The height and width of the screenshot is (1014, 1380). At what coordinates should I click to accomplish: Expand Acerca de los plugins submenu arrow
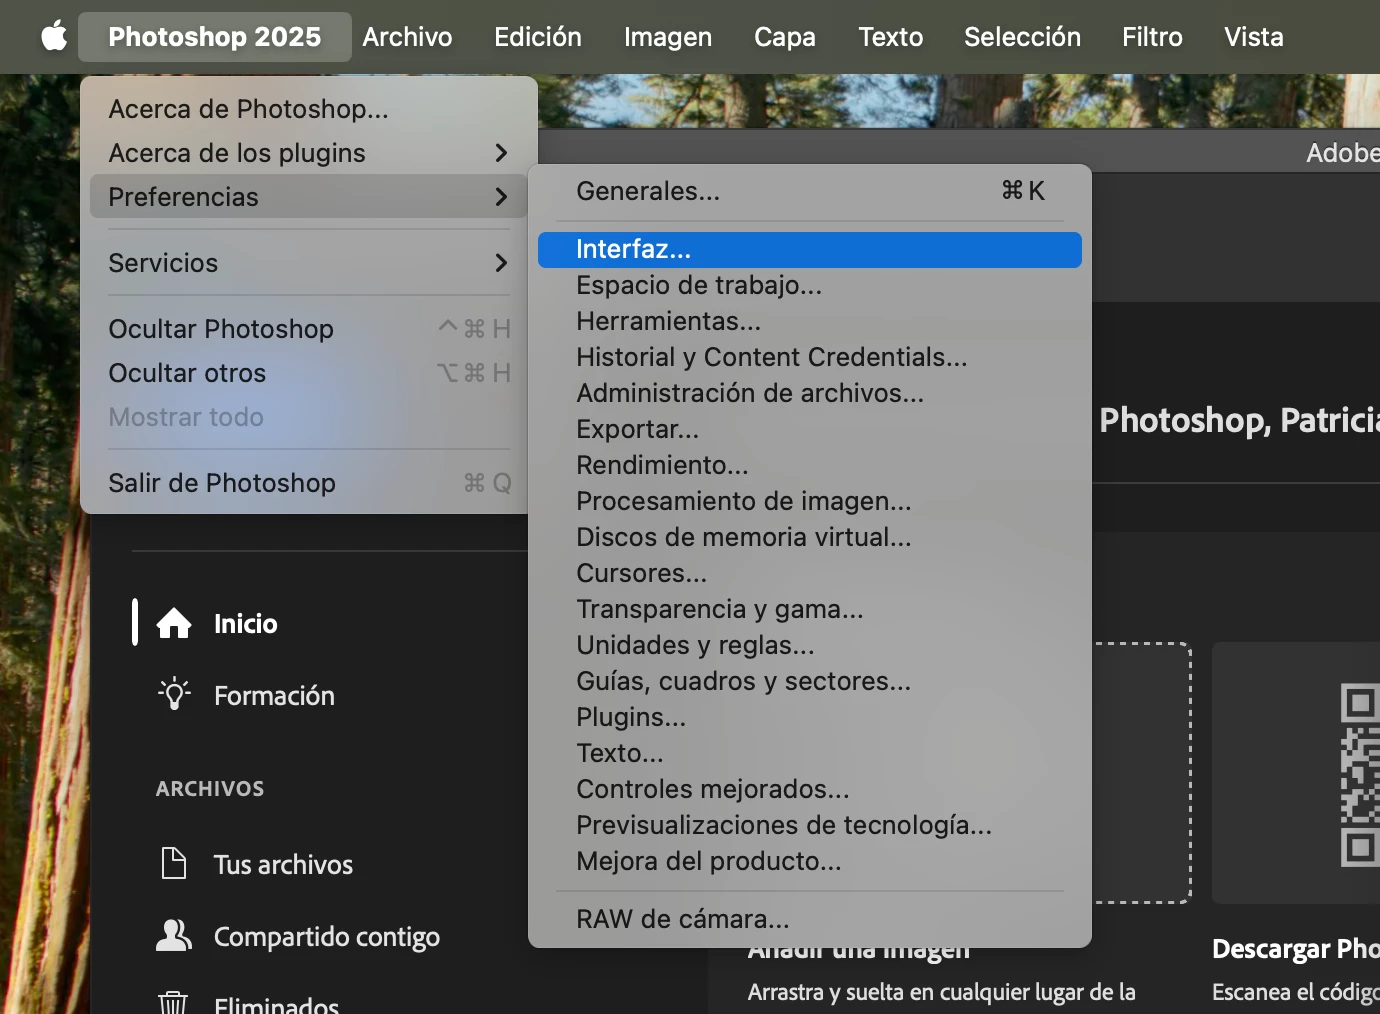501,153
